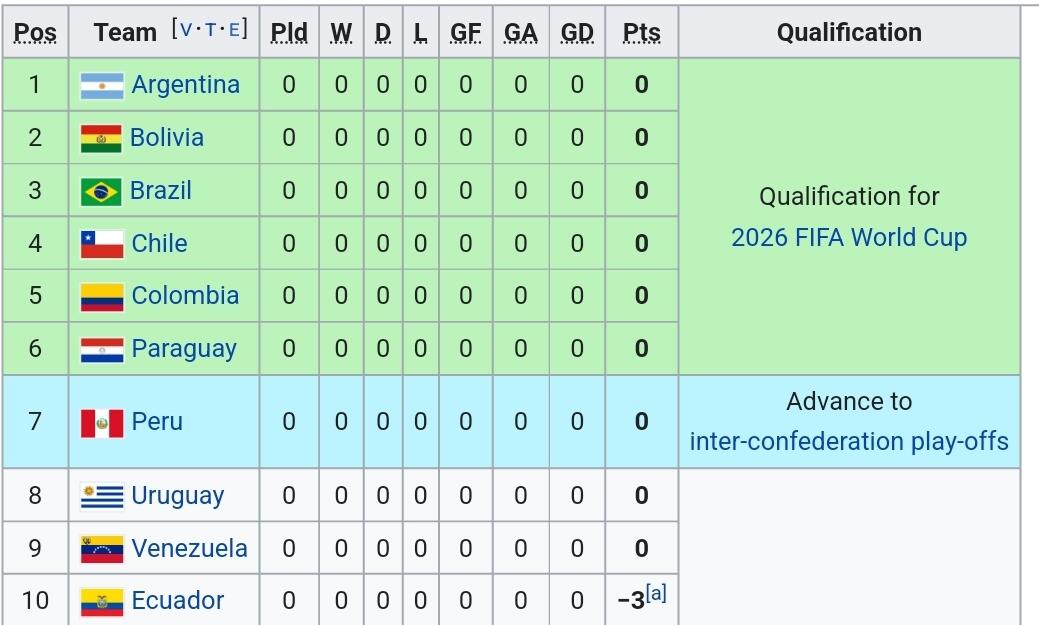Click the Ecuador flag icon
This screenshot has height=625, width=1039.
coord(102,602)
